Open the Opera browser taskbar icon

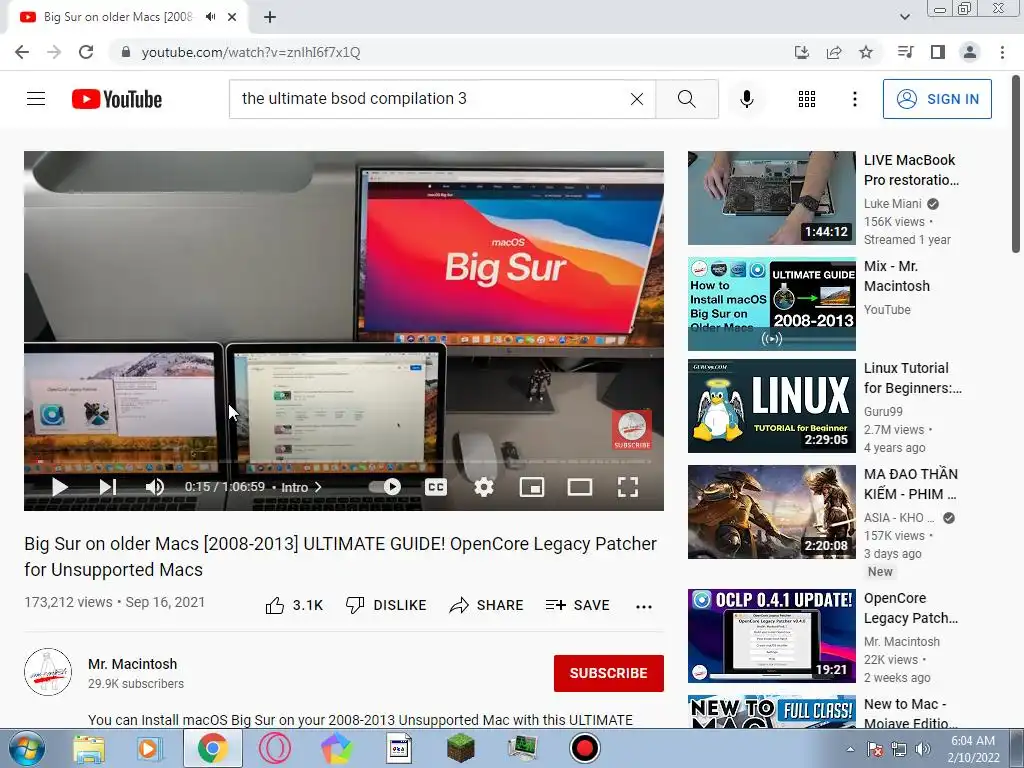point(275,748)
